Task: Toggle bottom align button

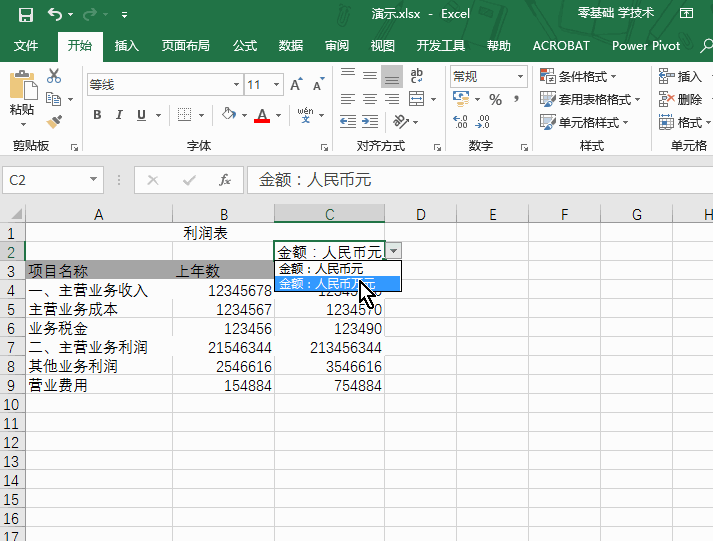Action: (392, 76)
